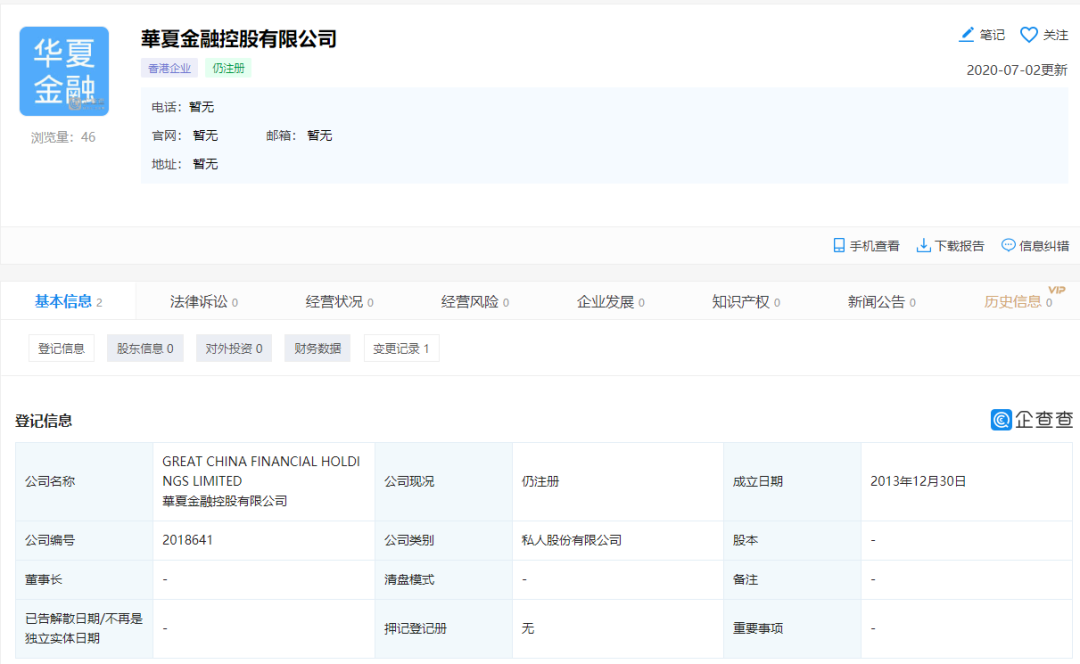Click the 企查查 brand logo icon
Image resolution: width=1080 pixels, height=664 pixels.
(x=1001, y=419)
